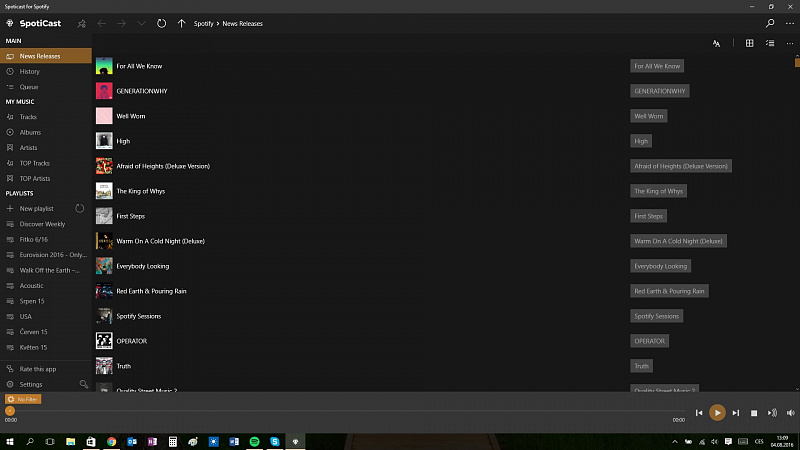Click the SpotiCast logo icon
Image resolution: width=800 pixels, height=450 pixels.
tap(10, 23)
